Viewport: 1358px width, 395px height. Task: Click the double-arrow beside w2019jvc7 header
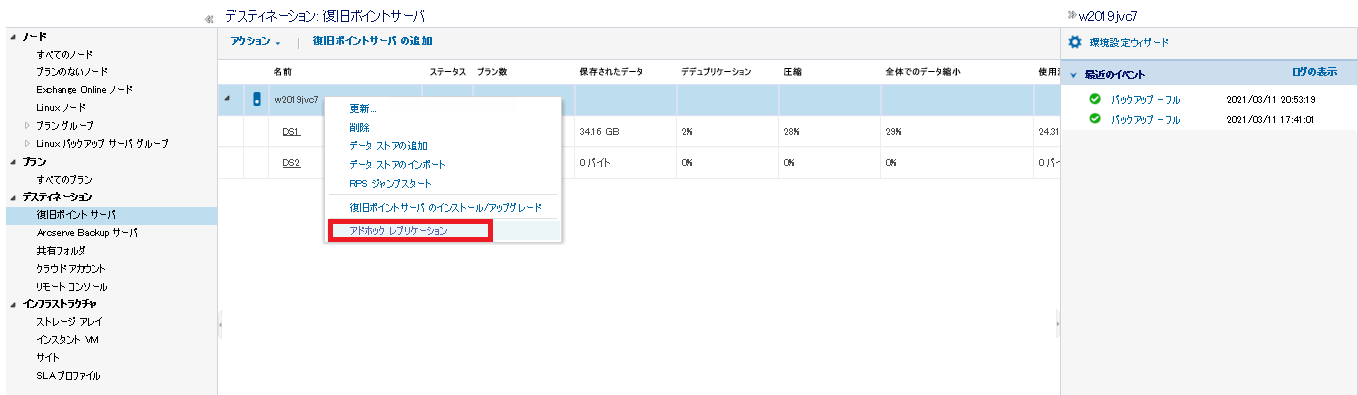coord(1072,16)
